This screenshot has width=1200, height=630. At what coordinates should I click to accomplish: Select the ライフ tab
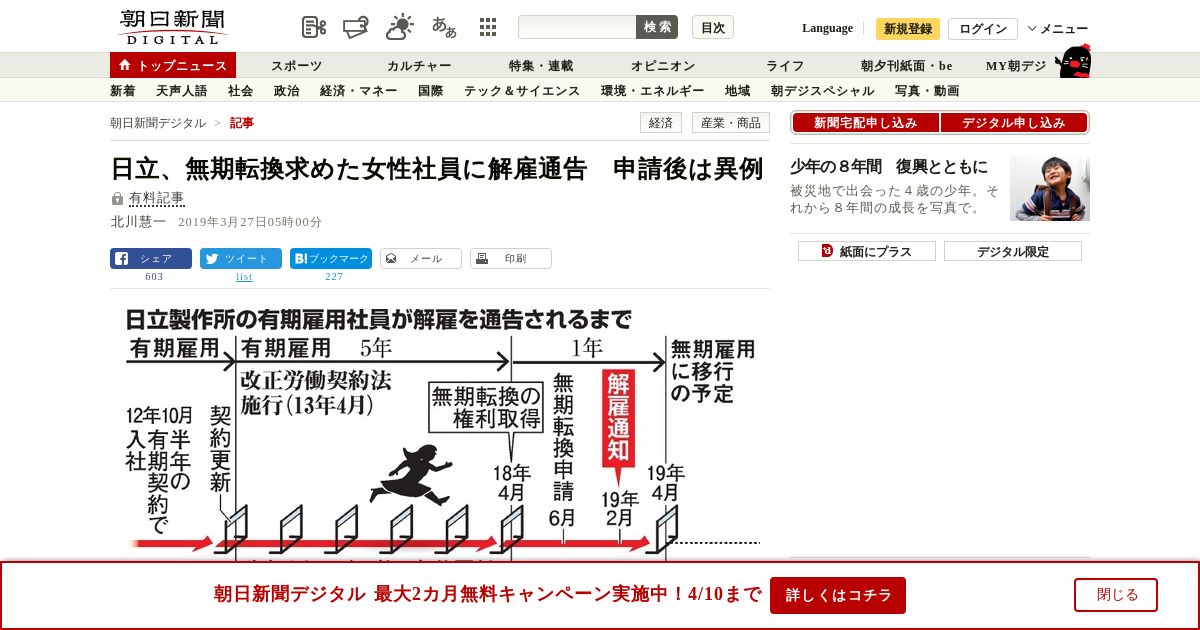pyautogui.click(x=785, y=66)
